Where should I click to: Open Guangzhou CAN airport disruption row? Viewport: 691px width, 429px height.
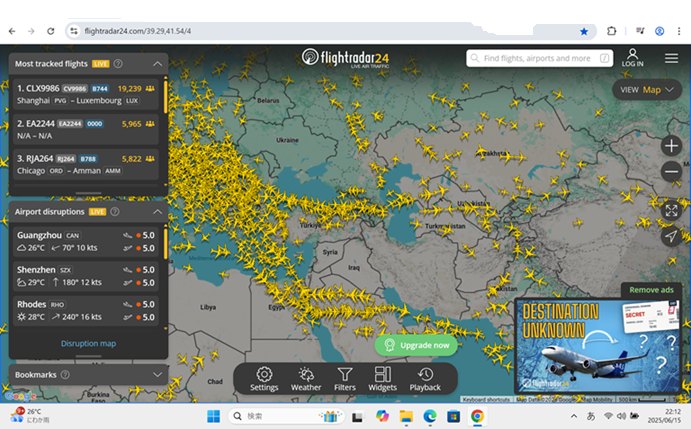click(x=85, y=241)
